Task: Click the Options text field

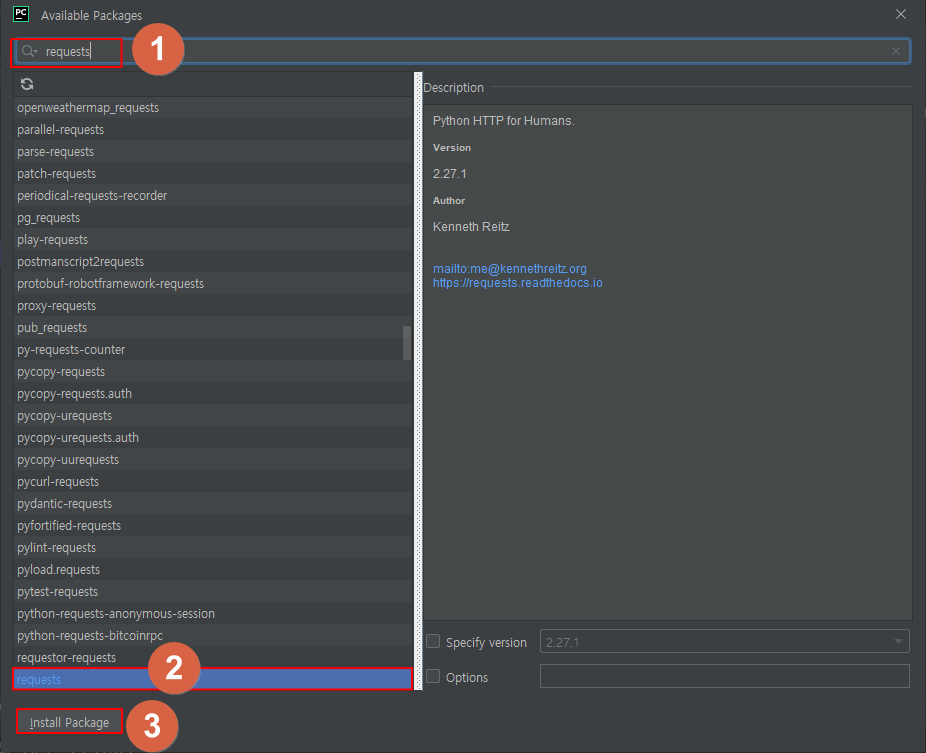Action: (x=725, y=676)
